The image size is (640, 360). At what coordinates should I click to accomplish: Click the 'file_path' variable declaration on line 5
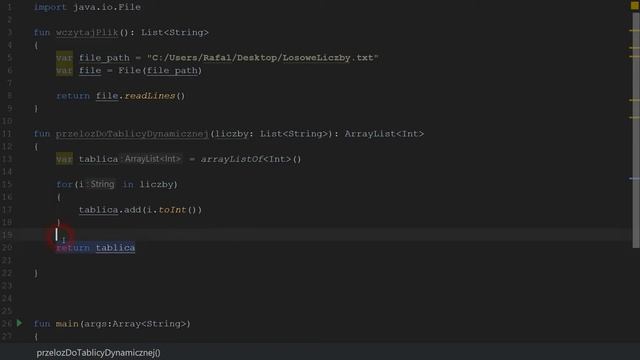point(104,58)
